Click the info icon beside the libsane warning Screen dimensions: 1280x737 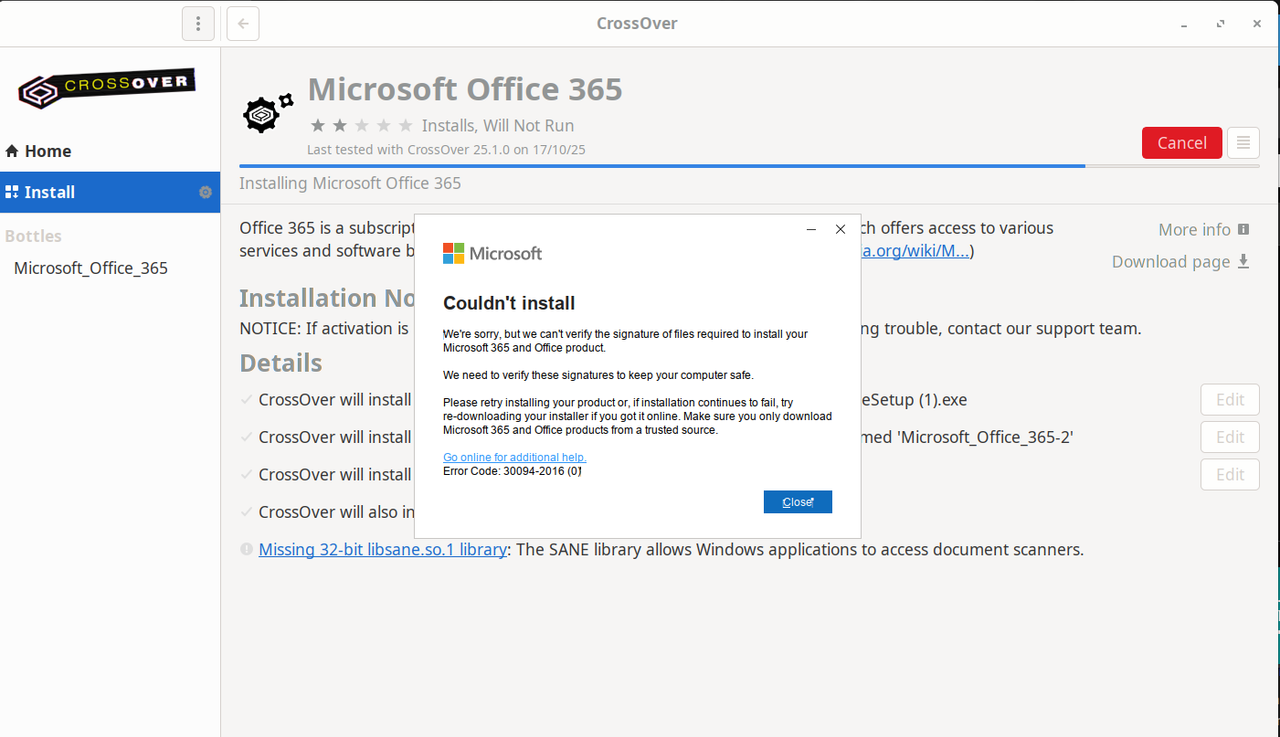pyautogui.click(x=247, y=549)
